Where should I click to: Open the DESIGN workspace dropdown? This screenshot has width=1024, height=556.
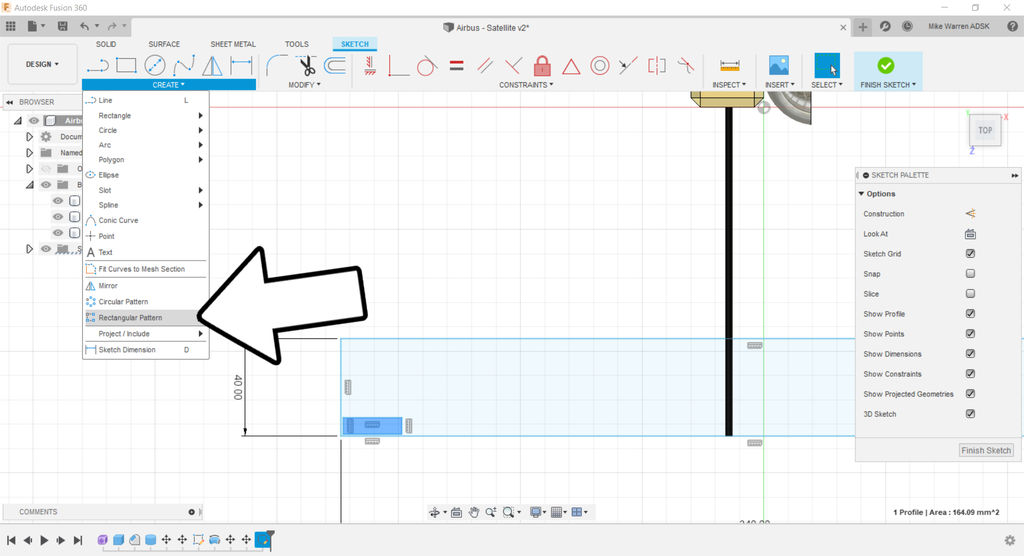[x=42, y=64]
